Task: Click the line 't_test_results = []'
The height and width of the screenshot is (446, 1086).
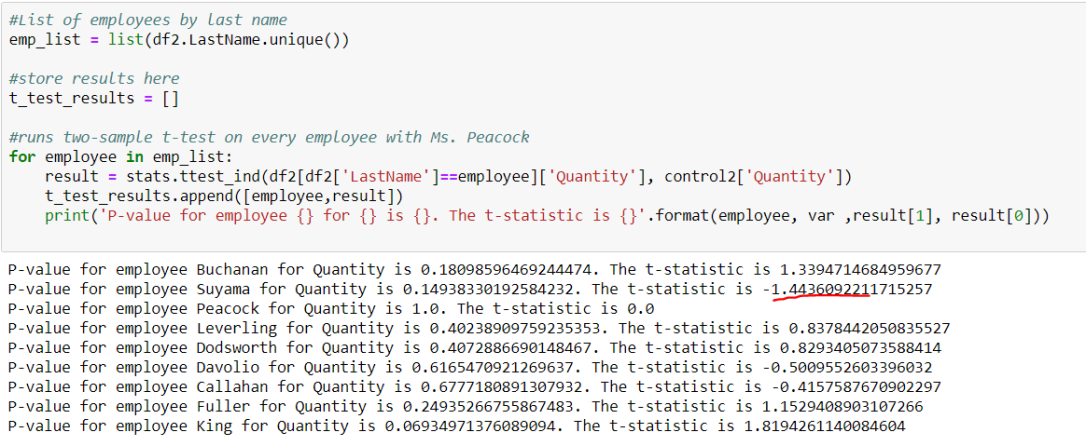Action: pos(94,98)
